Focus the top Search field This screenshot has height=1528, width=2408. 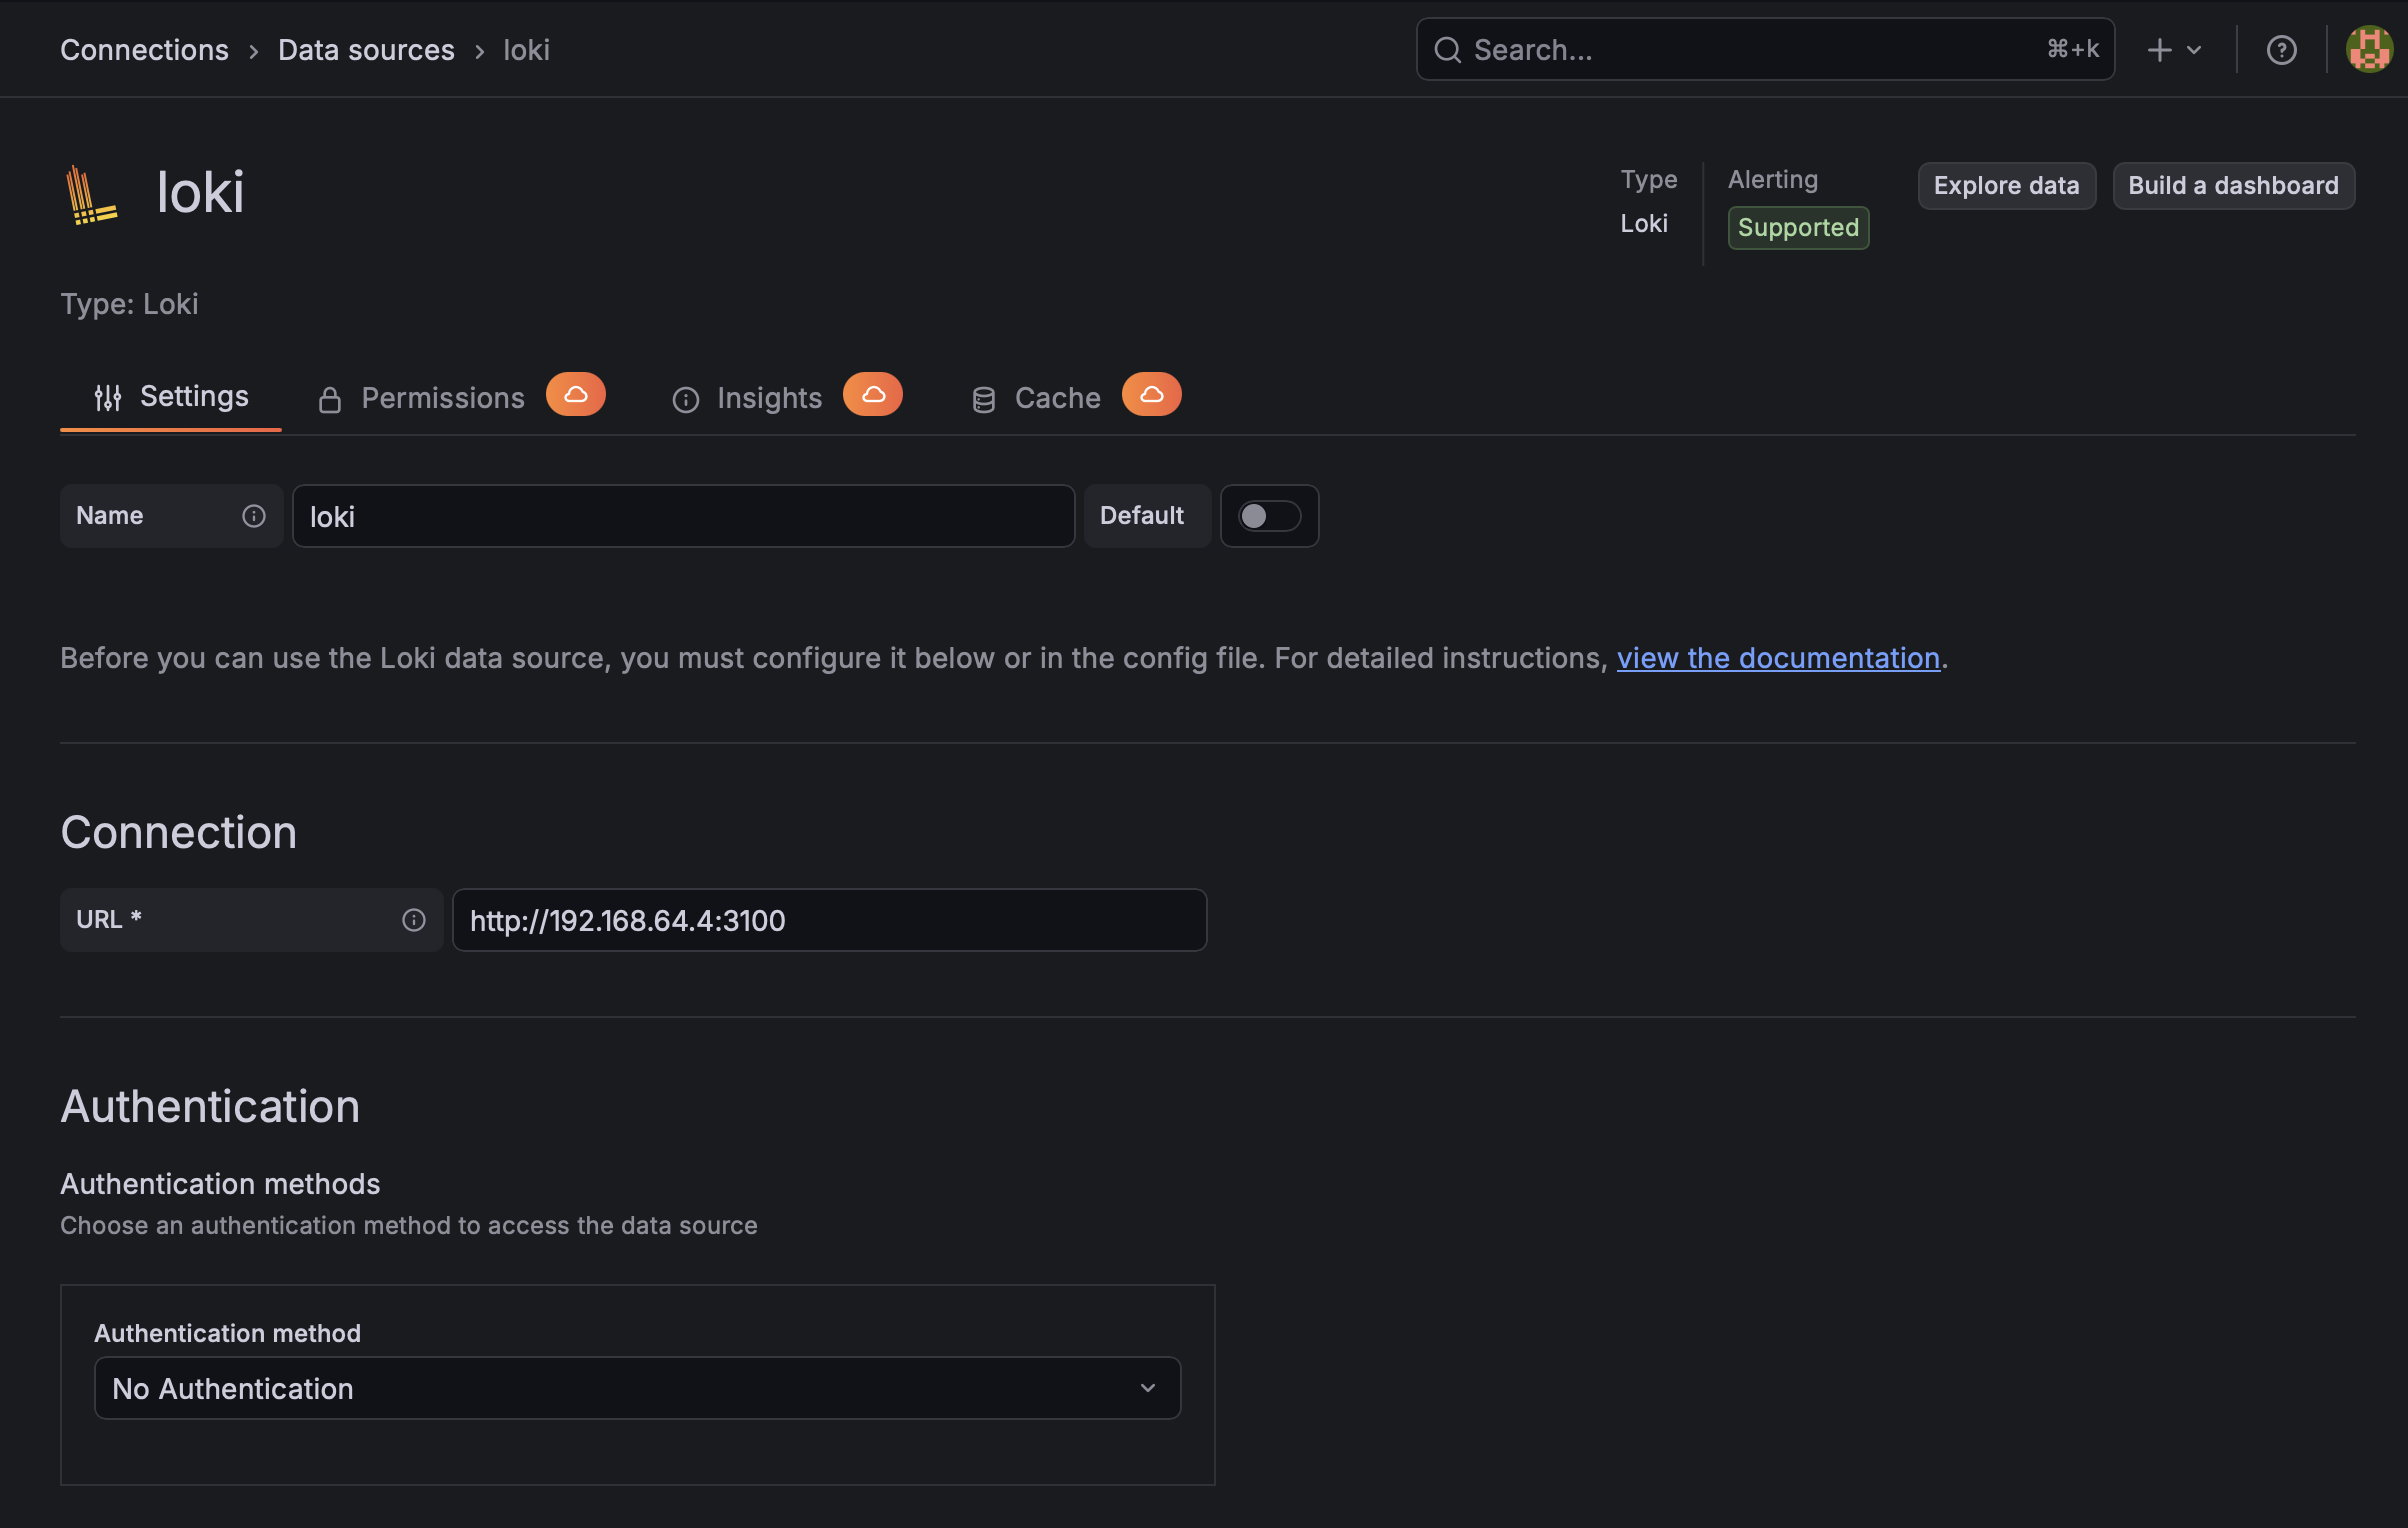pos(1765,49)
